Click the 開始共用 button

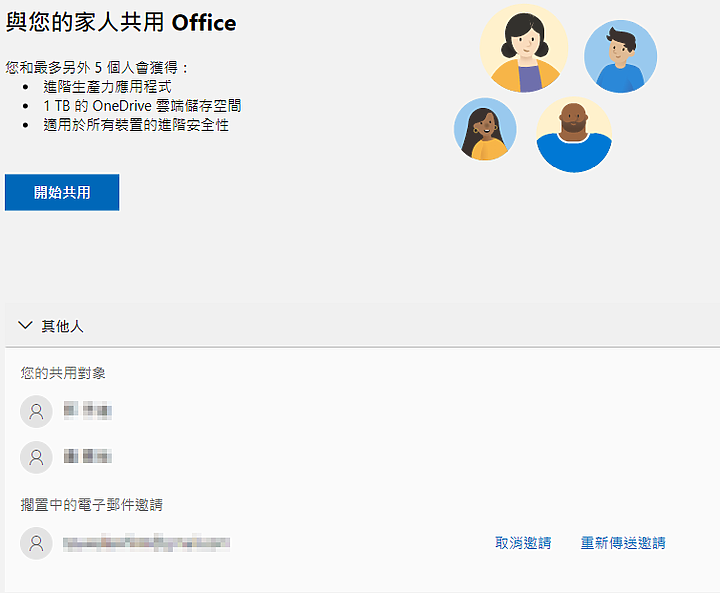tap(62, 192)
